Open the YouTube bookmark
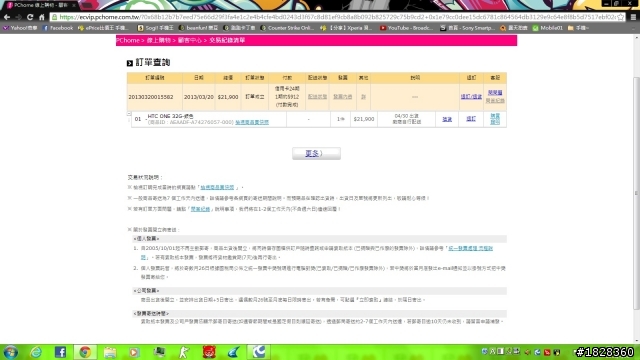This screenshot has width=640, height=360. tap(407, 28)
